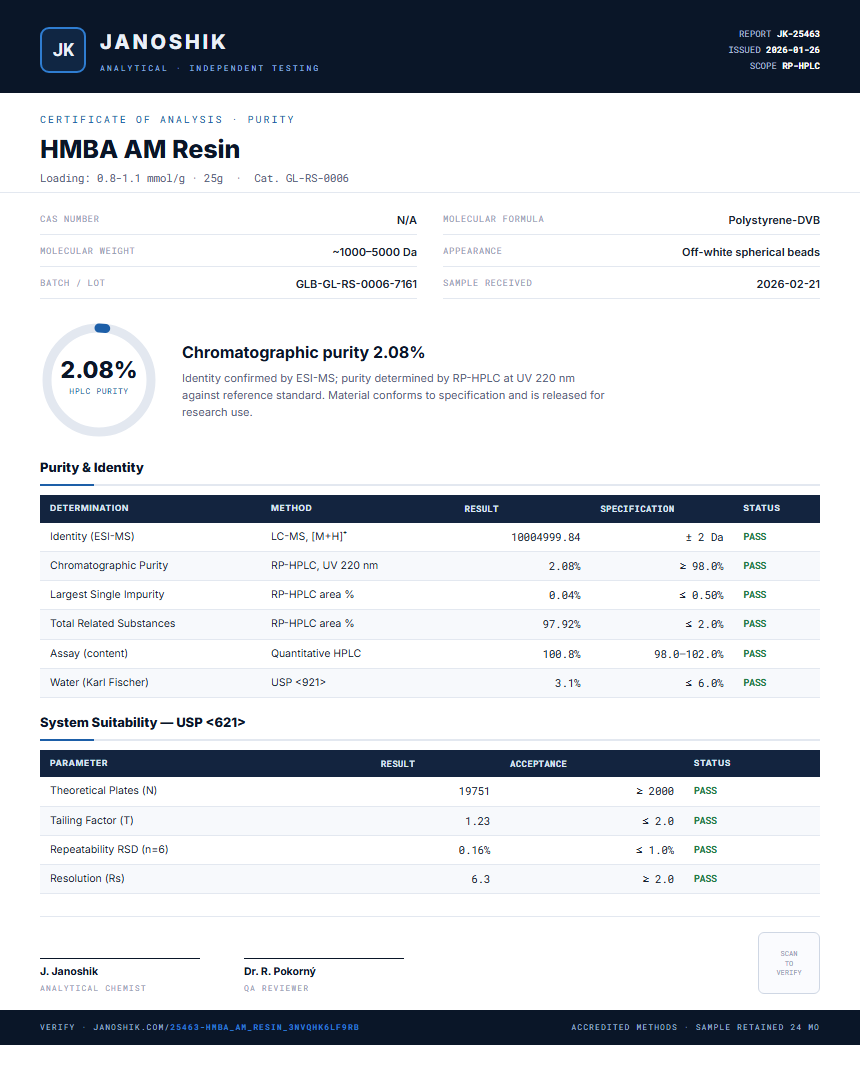This screenshot has height=1073, width=860.
Task: Click the Purity & Identity section heading
Action: [x=92, y=467]
